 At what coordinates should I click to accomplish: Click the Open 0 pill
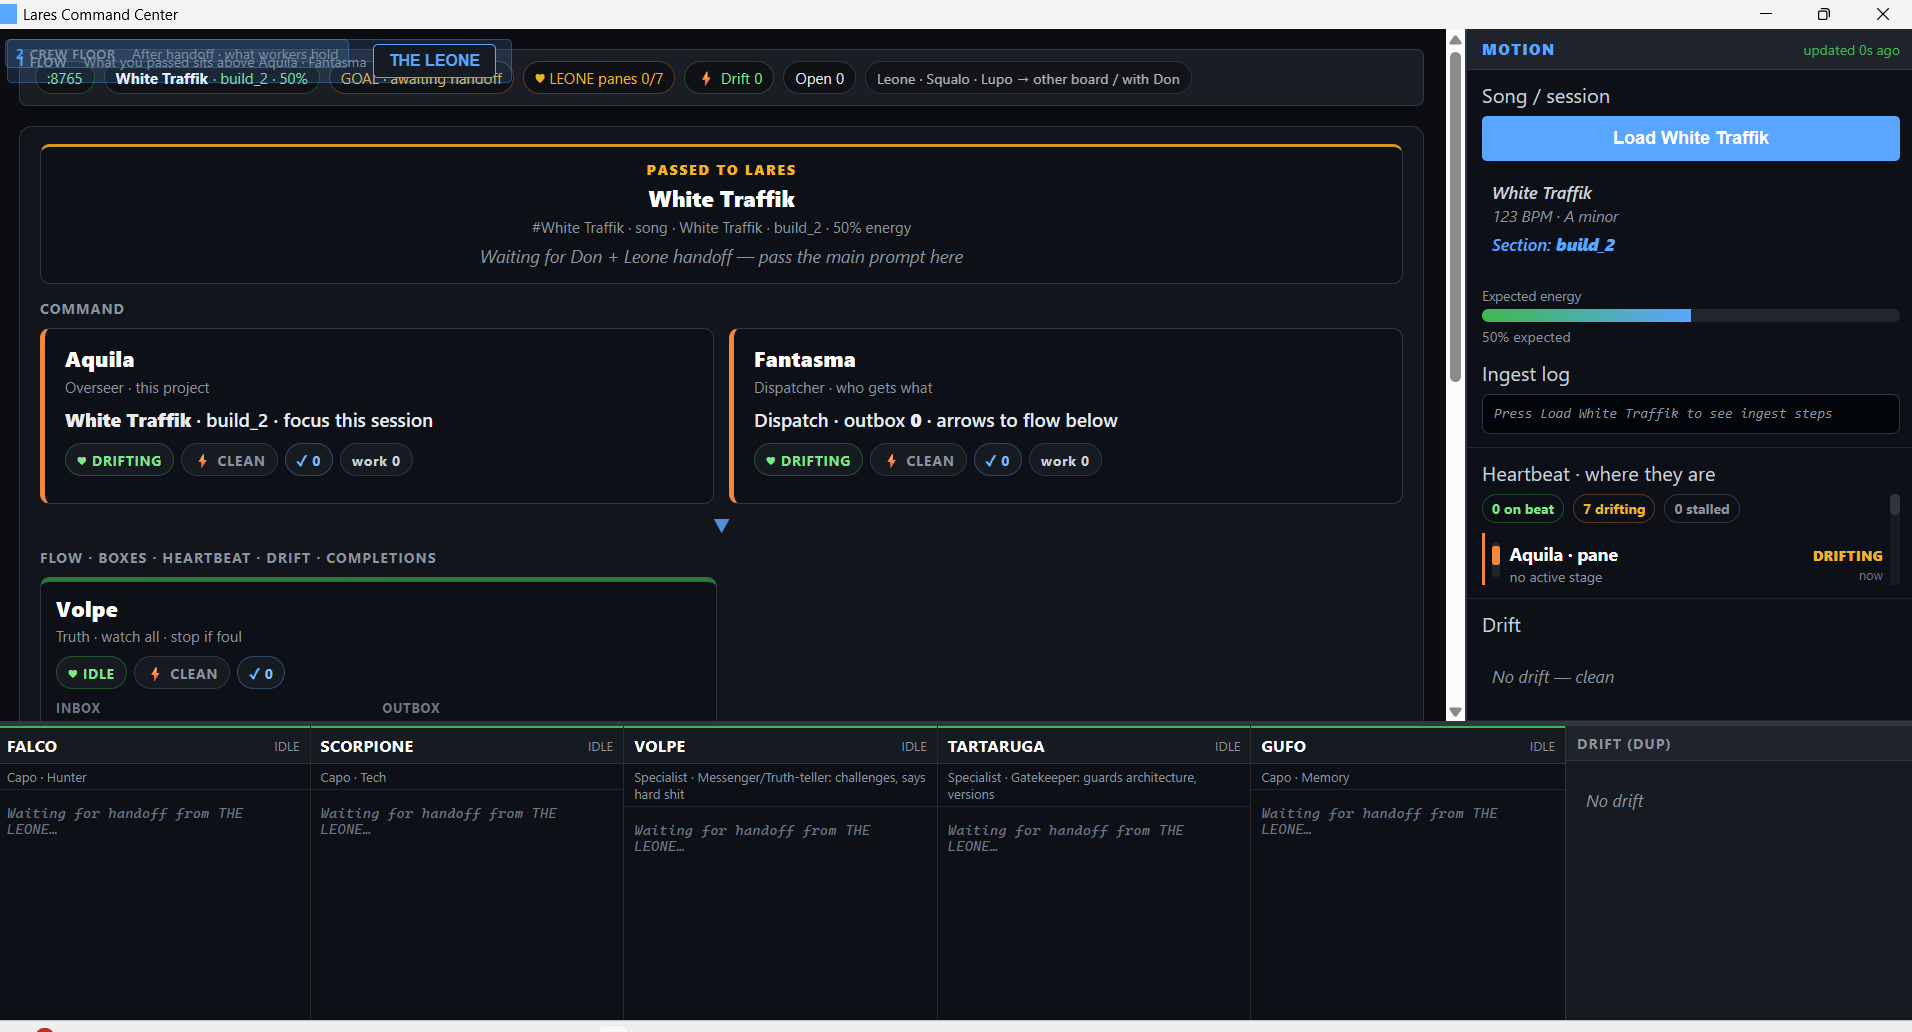pyautogui.click(x=819, y=79)
